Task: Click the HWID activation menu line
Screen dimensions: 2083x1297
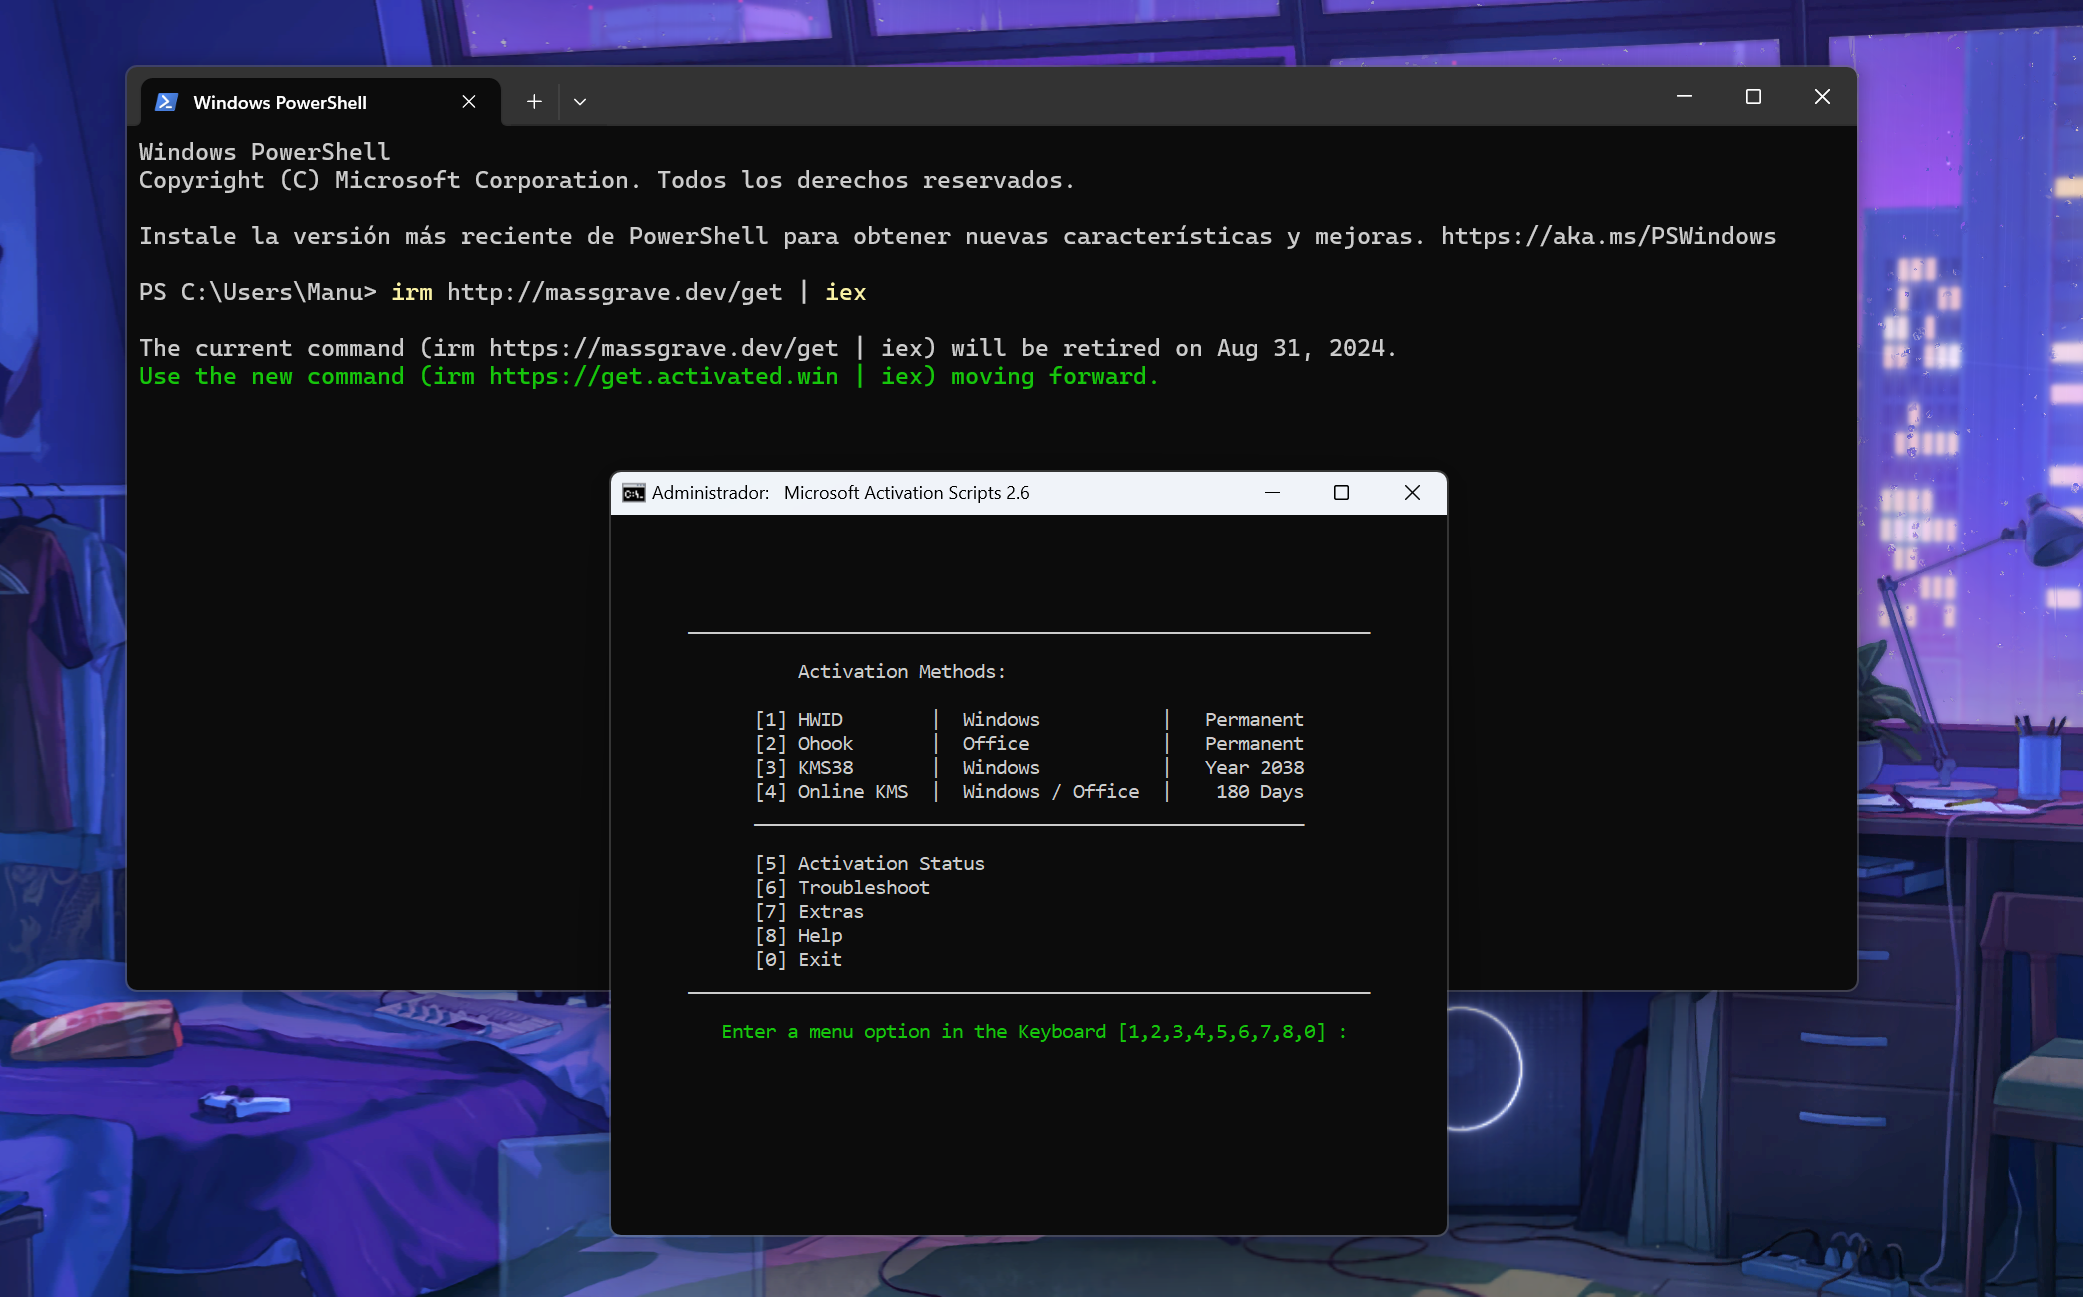Action: coord(820,720)
